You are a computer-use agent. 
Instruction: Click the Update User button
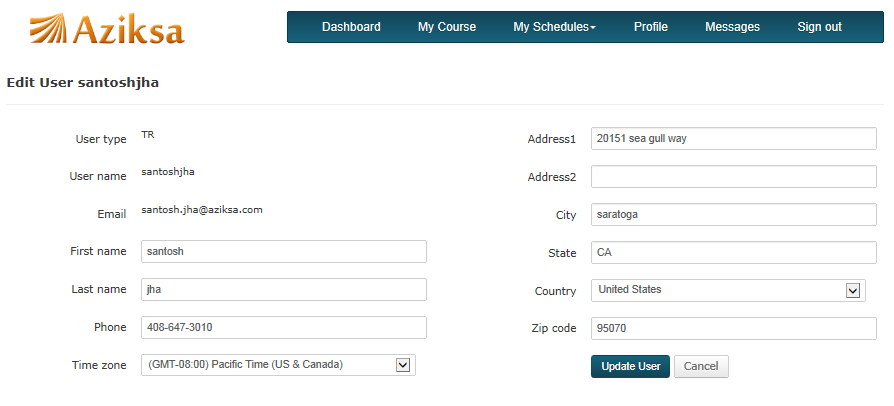631,367
